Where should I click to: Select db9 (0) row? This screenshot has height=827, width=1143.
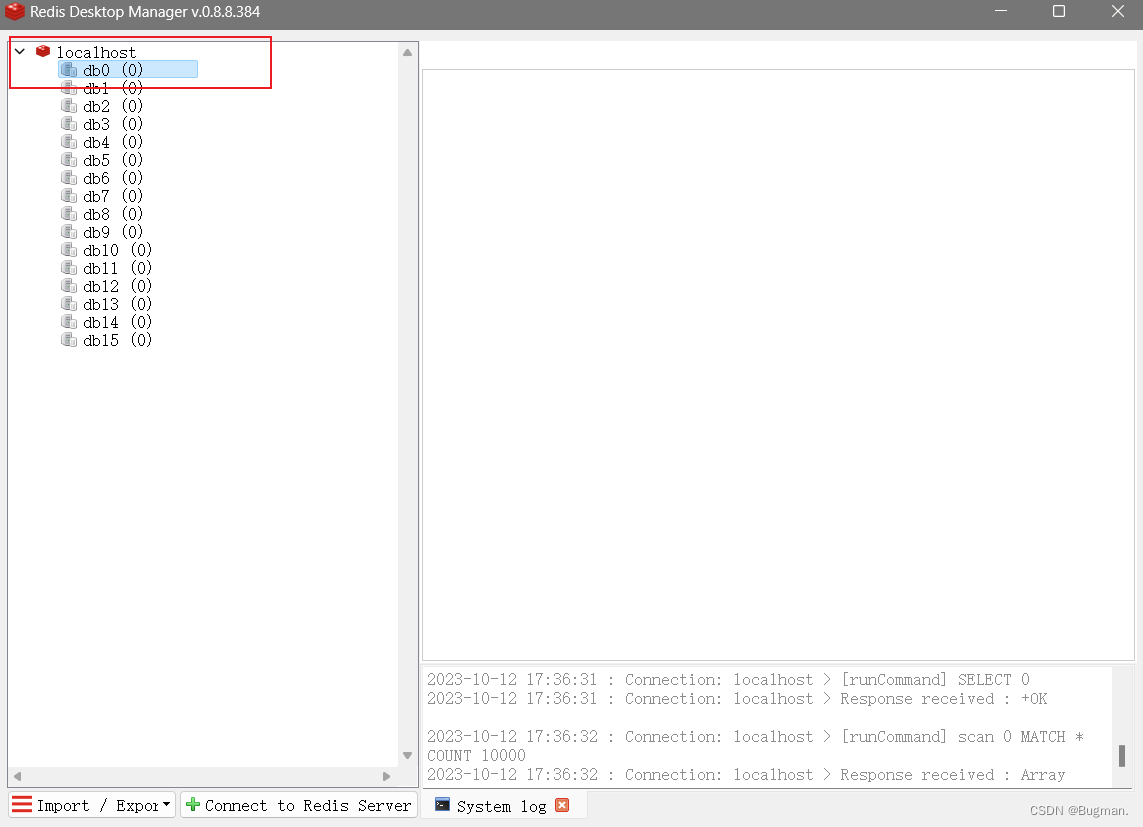tap(113, 232)
